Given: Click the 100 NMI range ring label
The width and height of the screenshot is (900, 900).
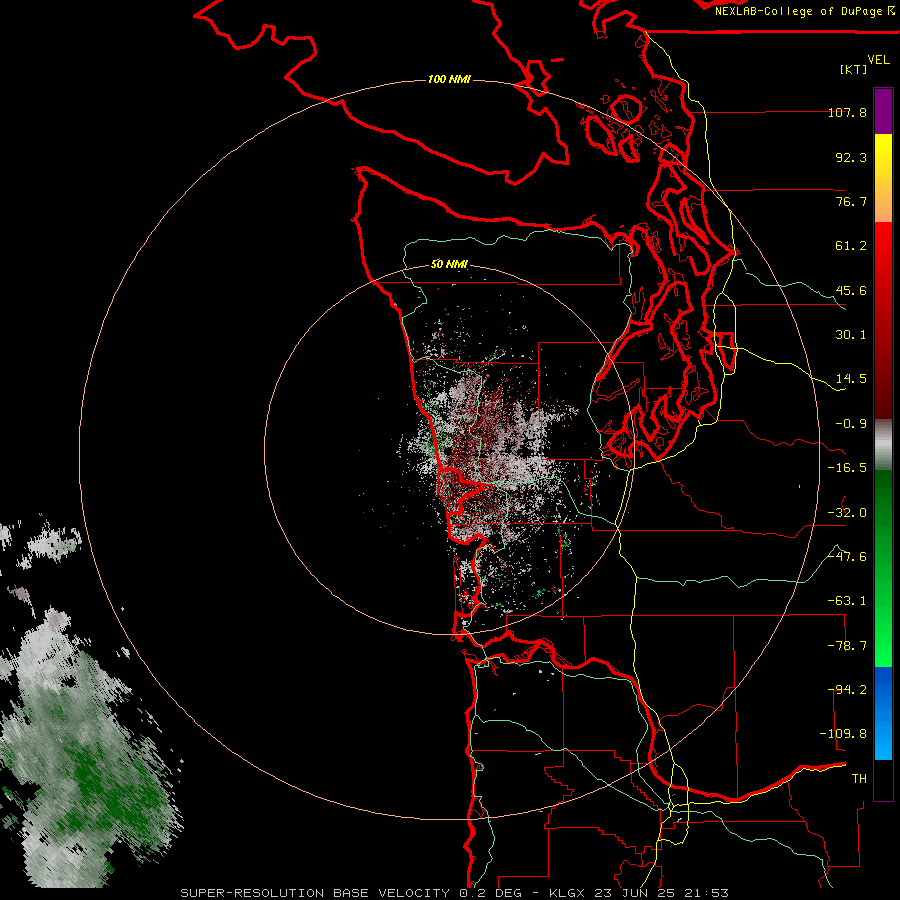Looking at the screenshot, I should (x=449, y=79).
